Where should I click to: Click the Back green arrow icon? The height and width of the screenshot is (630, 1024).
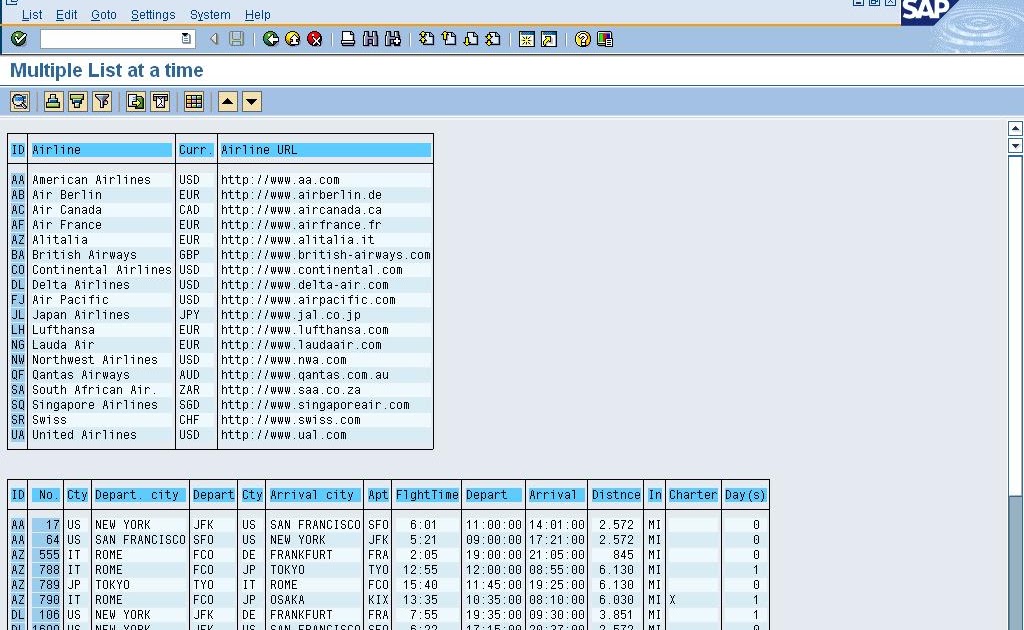coord(271,39)
